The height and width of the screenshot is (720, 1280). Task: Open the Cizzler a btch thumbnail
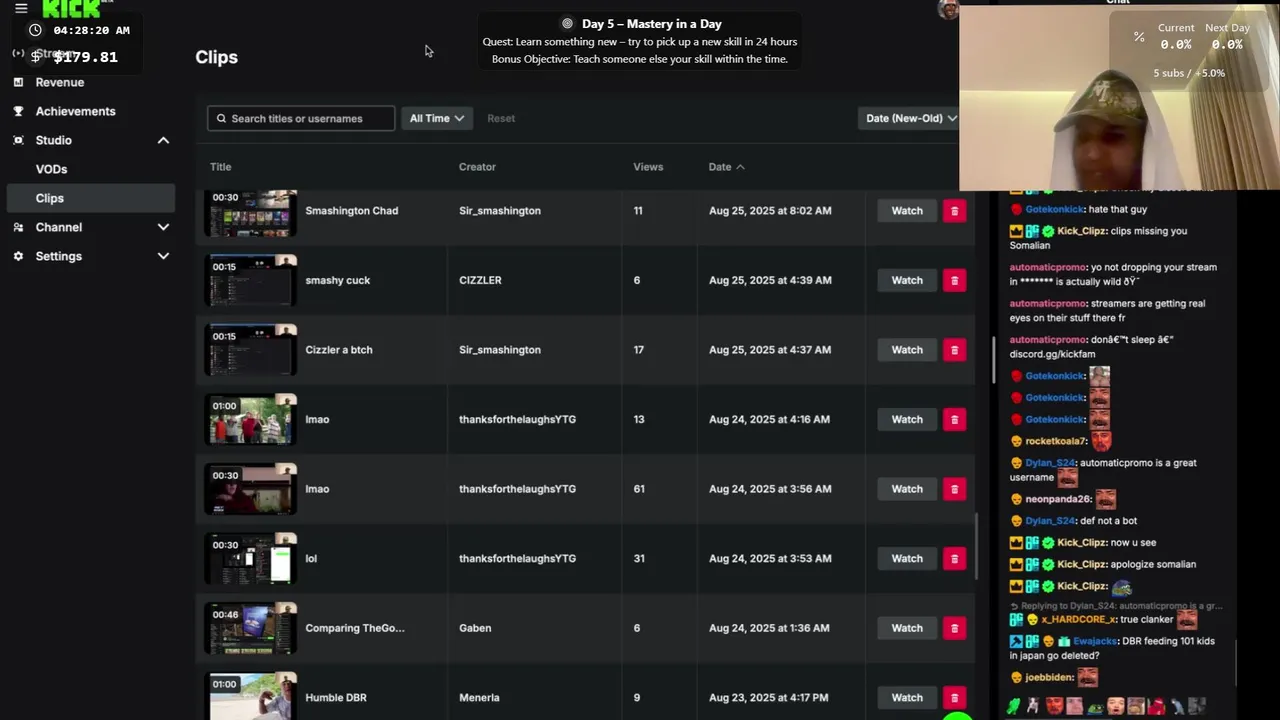pyautogui.click(x=251, y=350)
